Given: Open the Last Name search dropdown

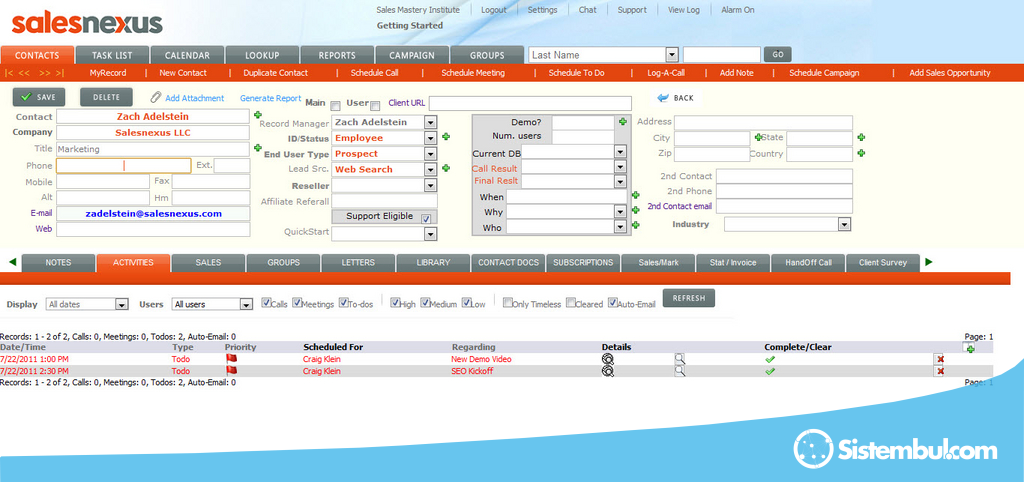Looking at the screenshot, I should click(672, 55).
